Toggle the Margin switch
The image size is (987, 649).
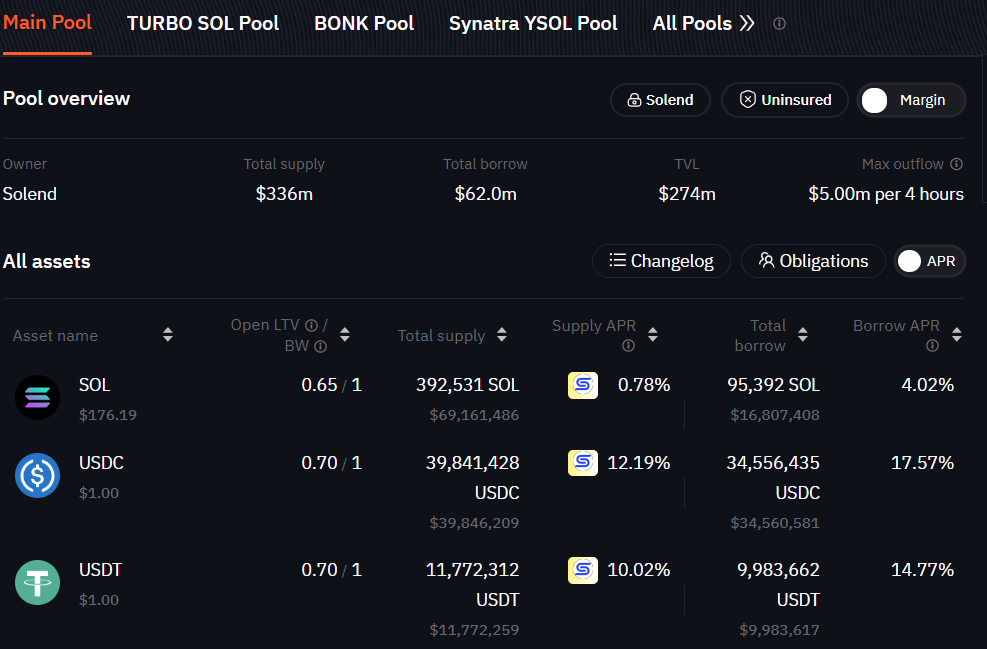tap(911, 100)
